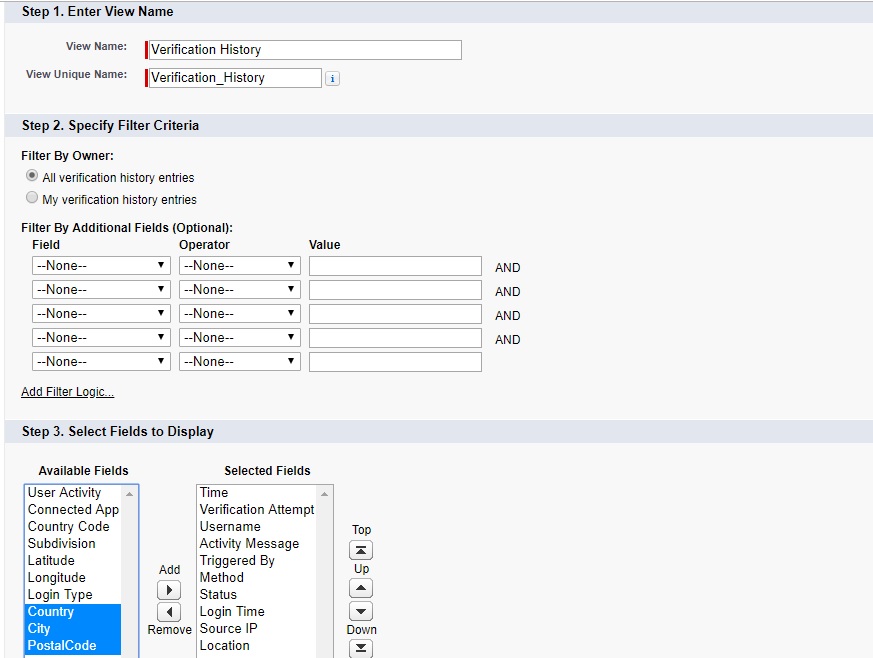Click the Down arrow to reorder selected field
Viewport: 873px width, 658px height.
pyautogui.click(x=360, y=610)
